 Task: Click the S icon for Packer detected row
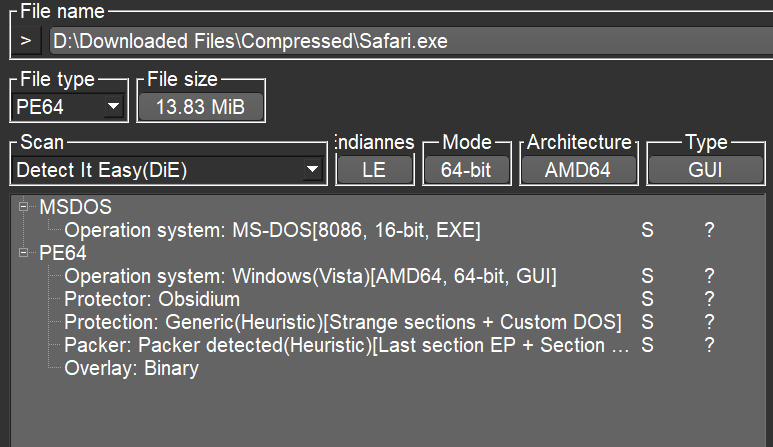click(647, 345)
